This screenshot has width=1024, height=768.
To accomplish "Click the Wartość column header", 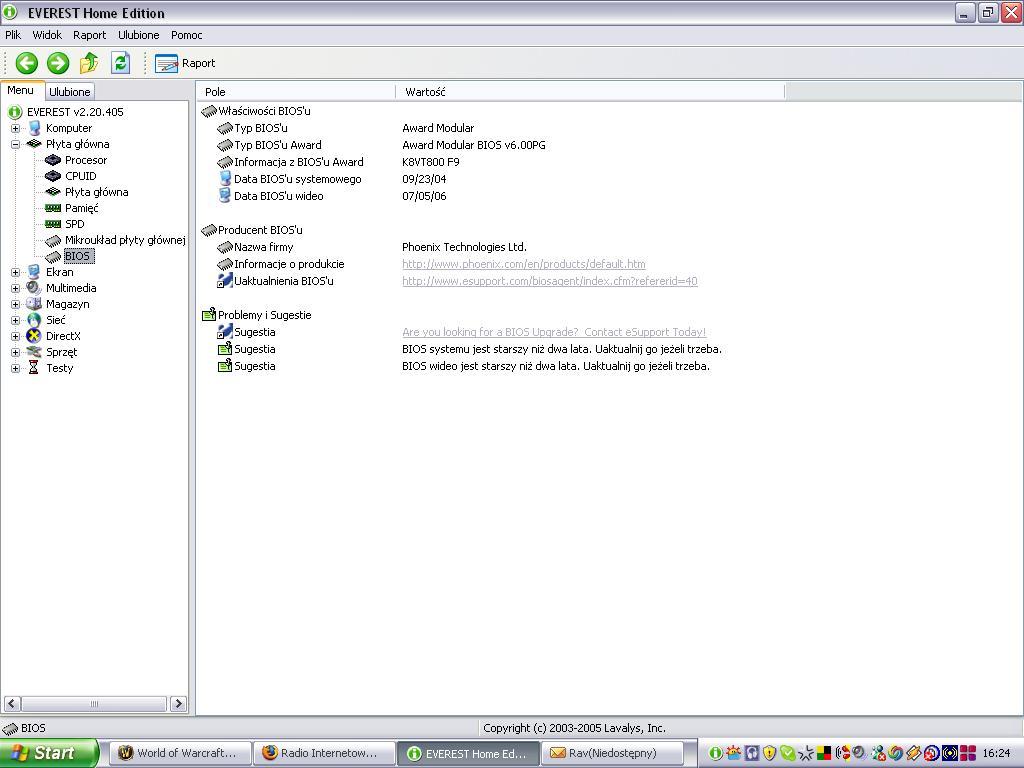I will click(x=590, y=92).
